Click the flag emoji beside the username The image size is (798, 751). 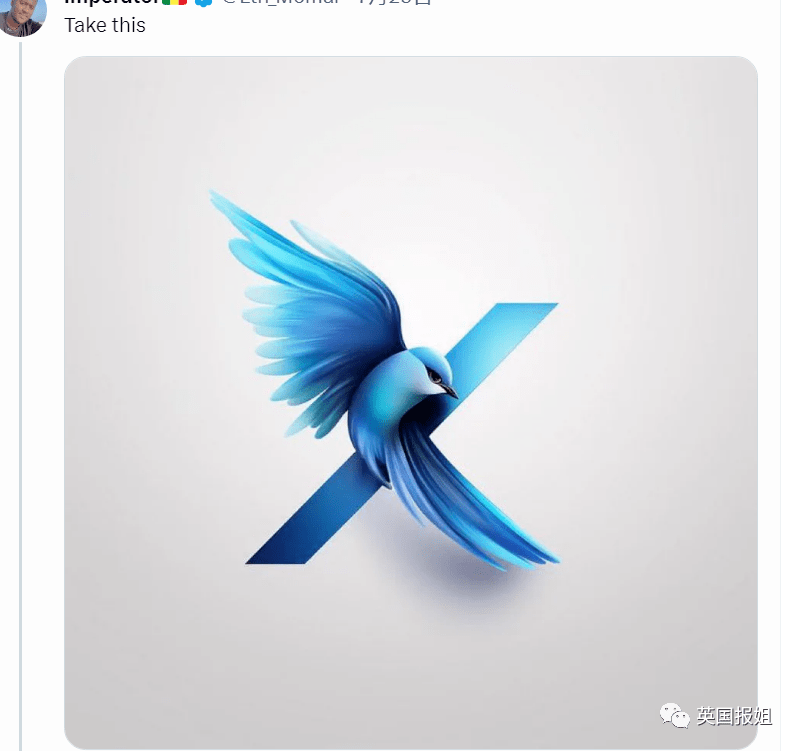(x=175, y=2)
